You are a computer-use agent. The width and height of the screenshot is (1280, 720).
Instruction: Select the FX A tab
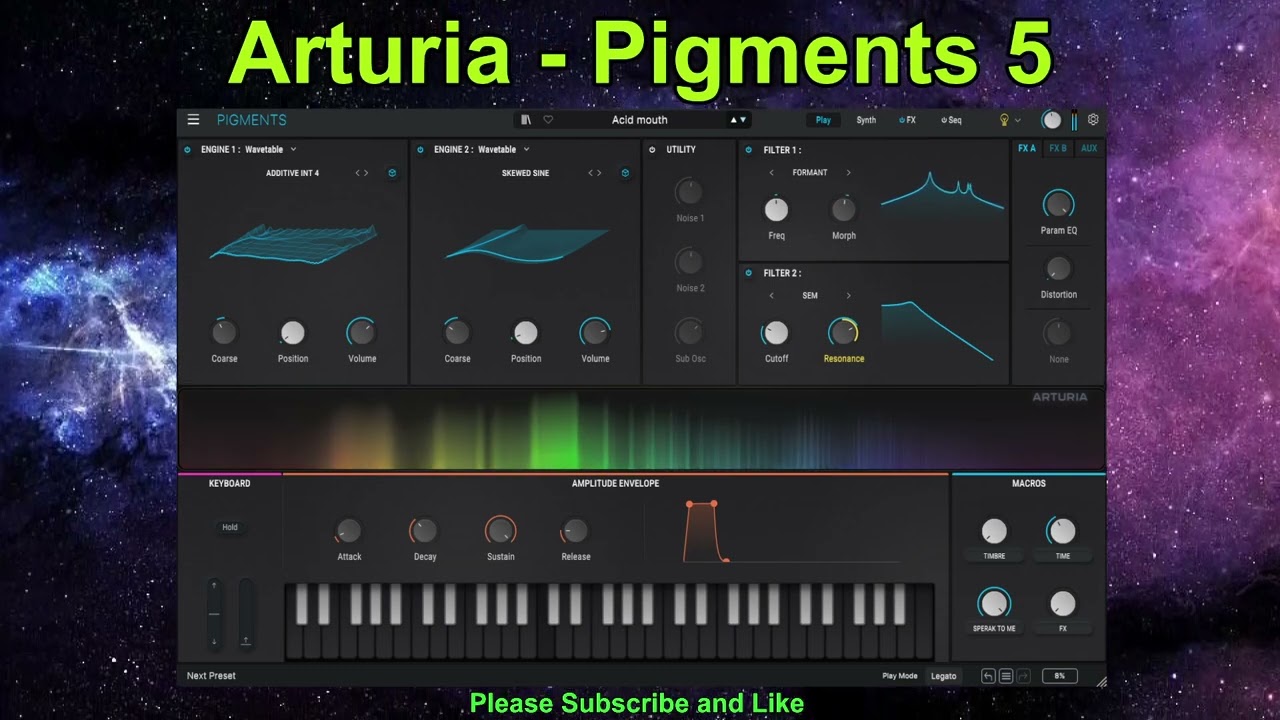click(1027, 149)
